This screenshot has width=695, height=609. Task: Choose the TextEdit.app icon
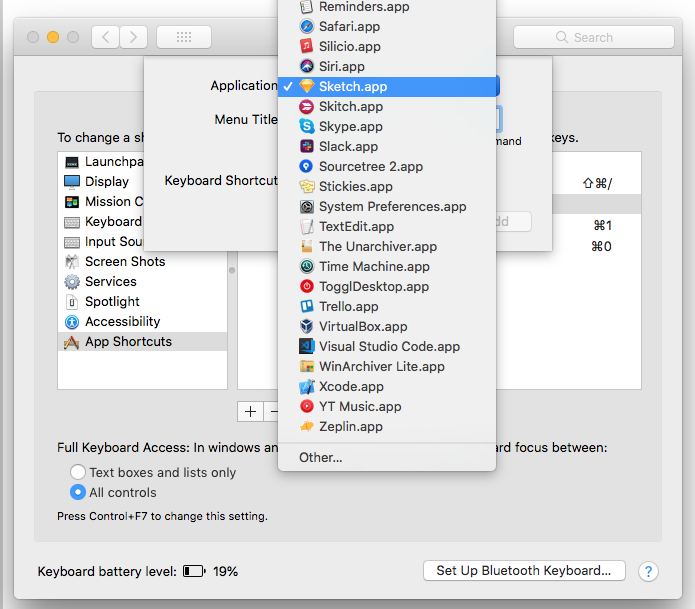(x=306, y=226)
